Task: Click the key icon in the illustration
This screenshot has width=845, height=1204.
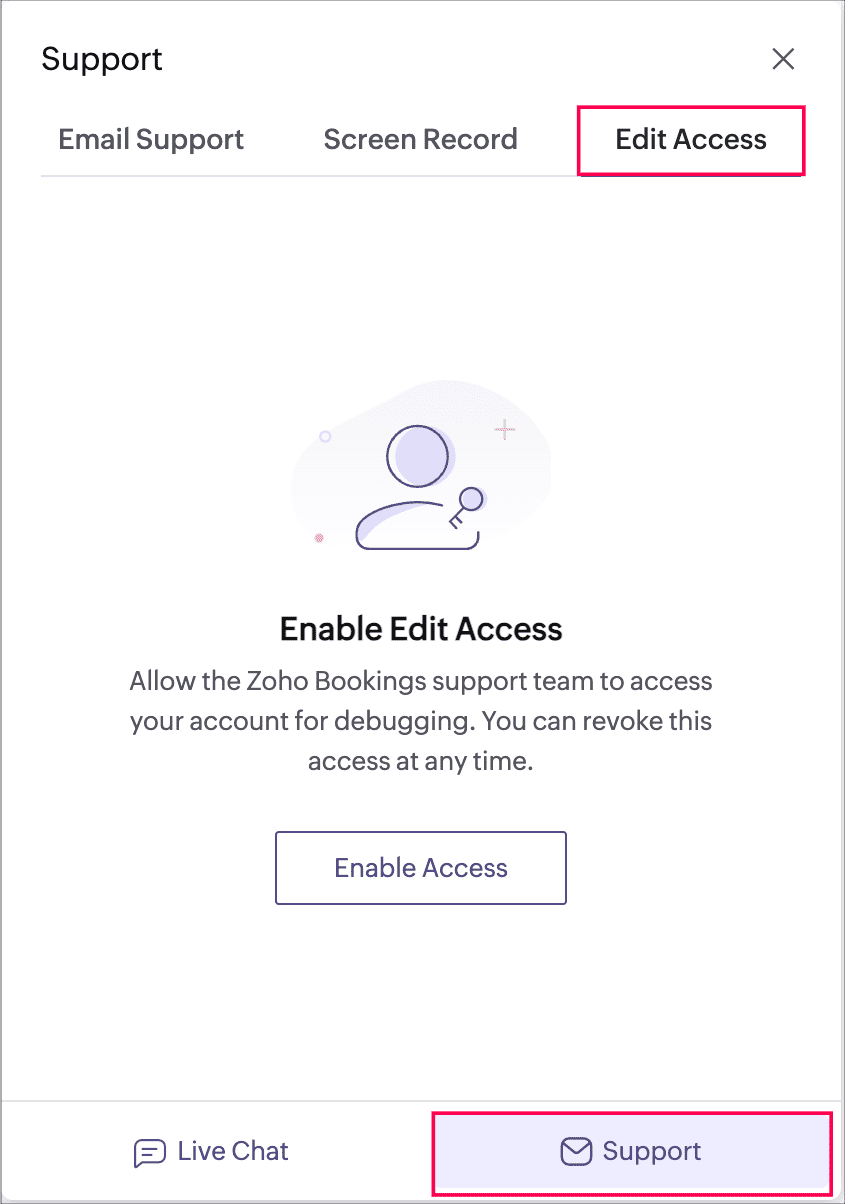Action: (x=465, y=506)
